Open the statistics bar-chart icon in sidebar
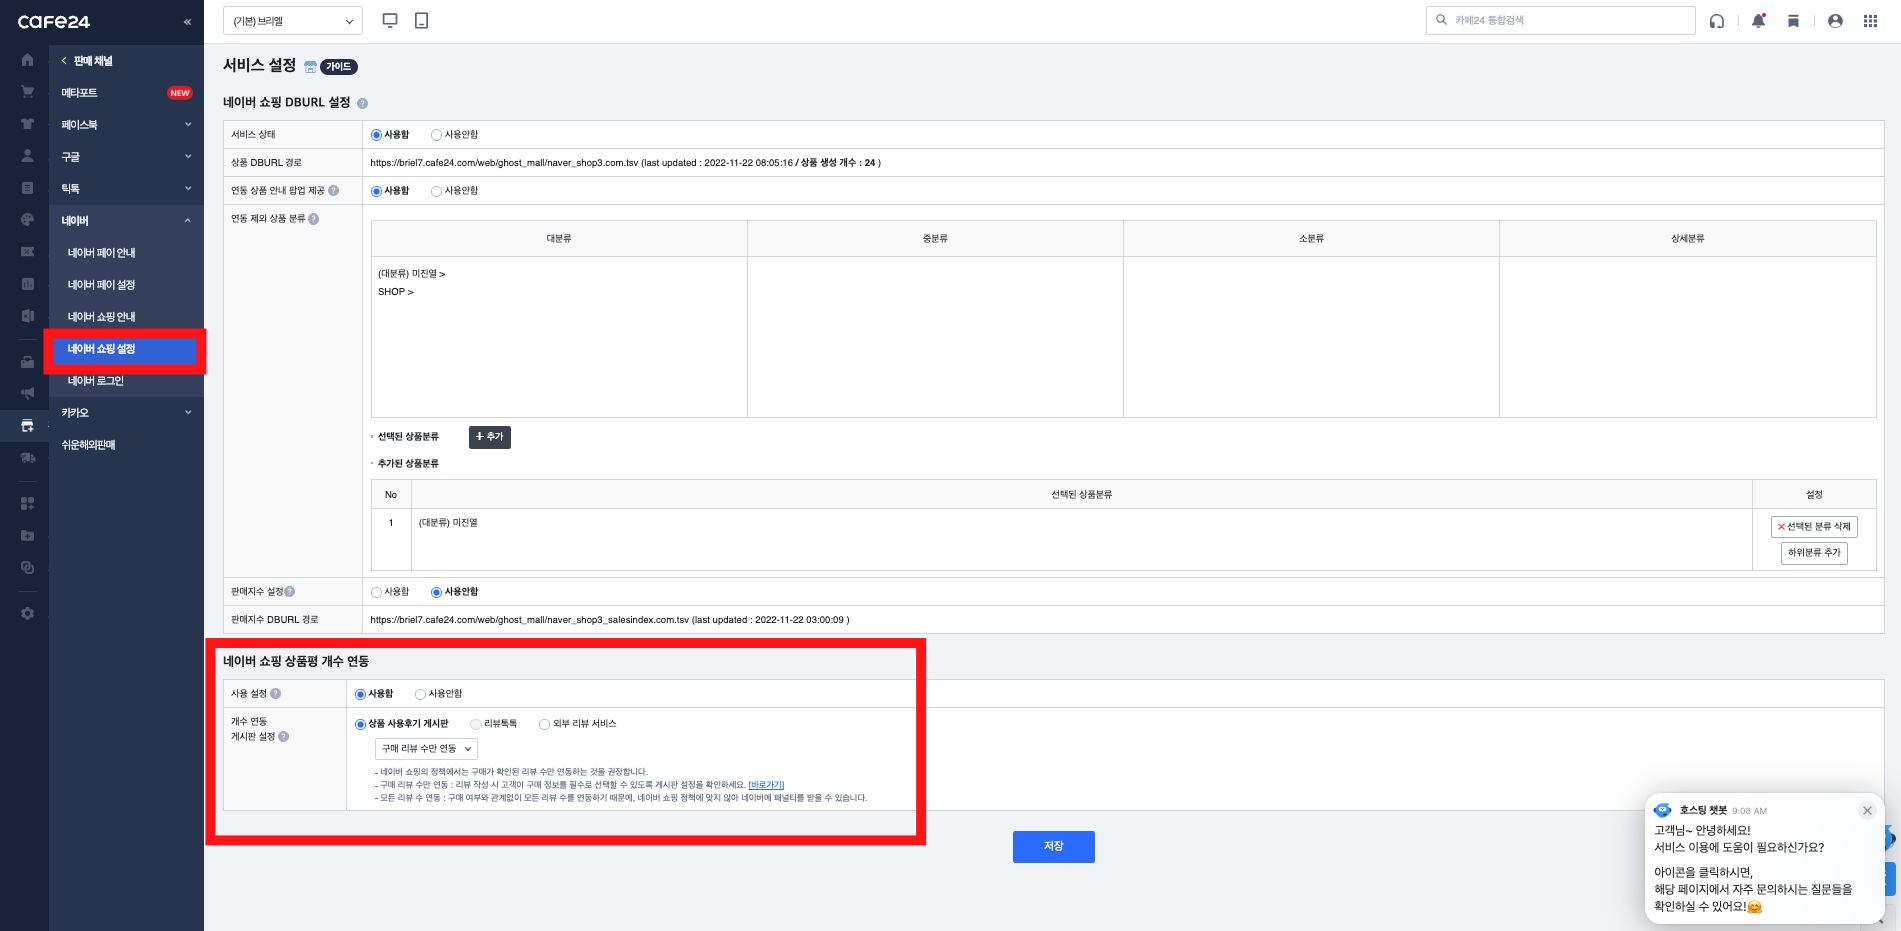 tap(27, 284)
